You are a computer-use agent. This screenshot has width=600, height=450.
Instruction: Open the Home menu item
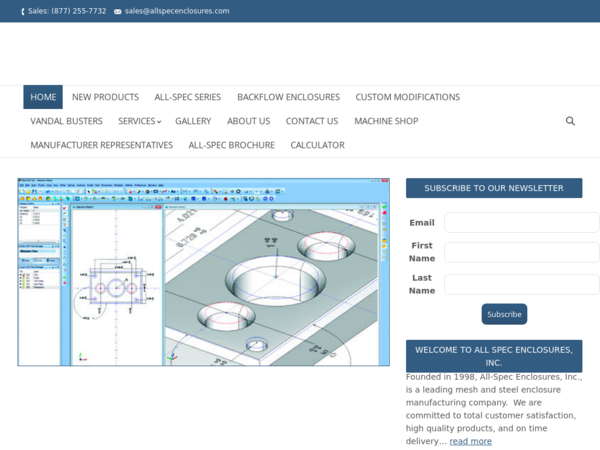tap(43, 97)
